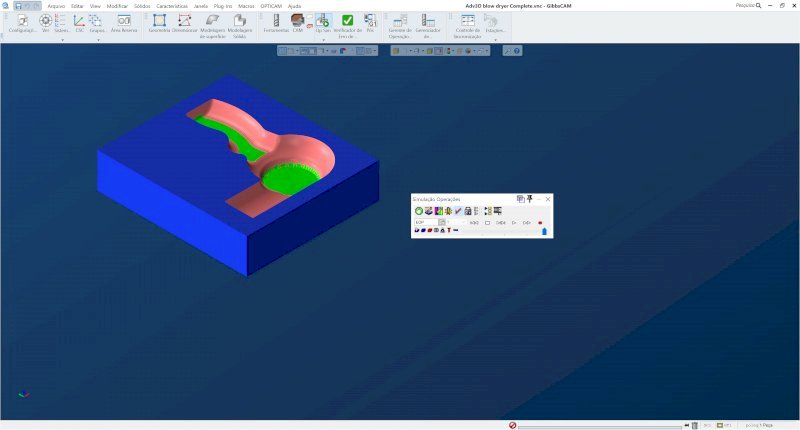Image resolution: width=800 pixels, height=430 pixels.
Task: Click the Dimensionar icon
Action: pyautogui.click(x=184, y=21)
